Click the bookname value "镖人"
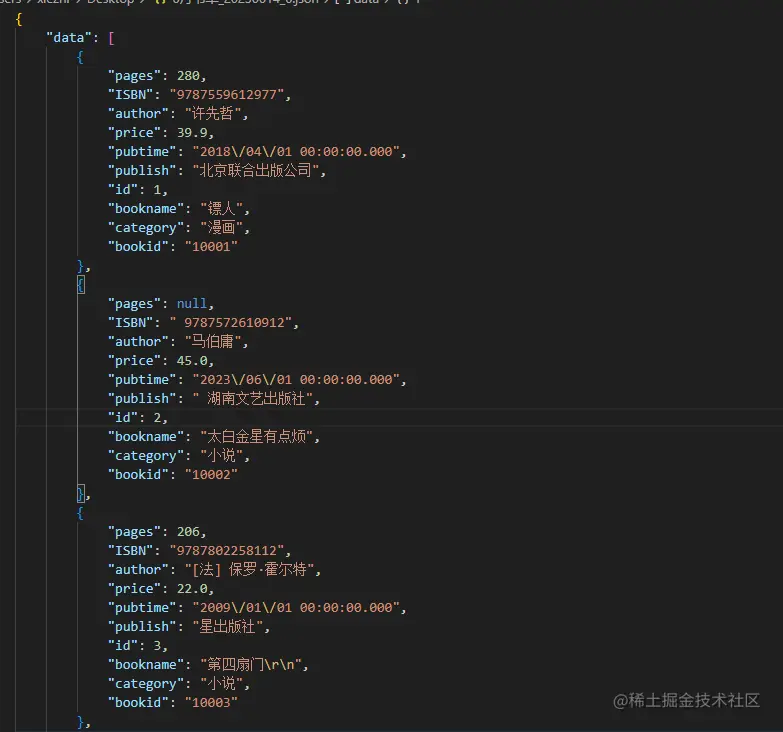 tap(222, 208)
